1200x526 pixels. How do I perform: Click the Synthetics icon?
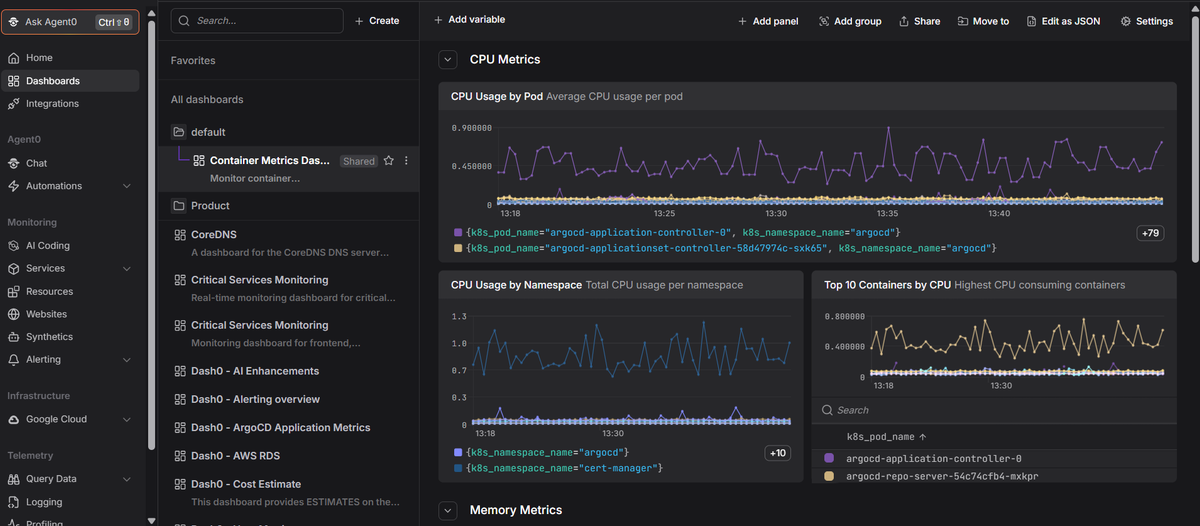tap(14, 337)
